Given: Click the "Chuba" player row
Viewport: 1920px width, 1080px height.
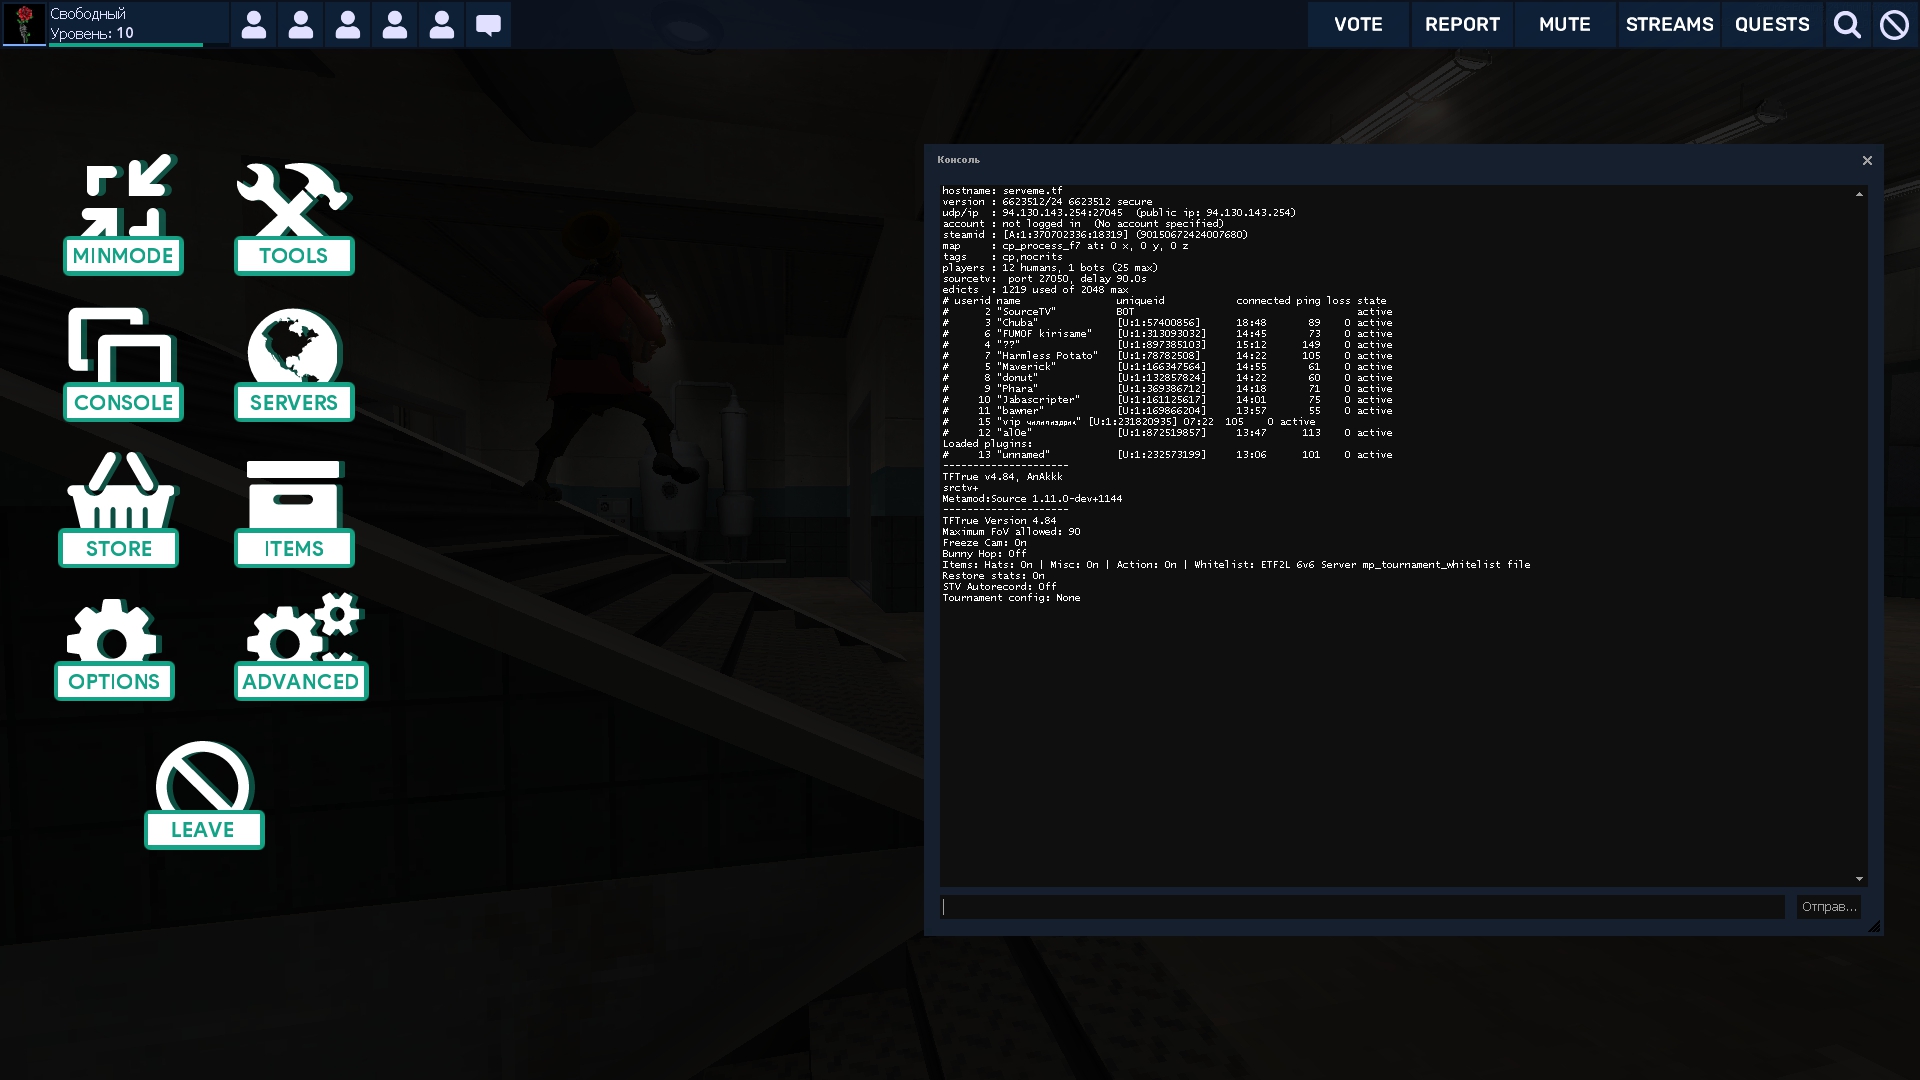Looking at the screenshot, I should pyautogui.click(x=1167, y=322).
